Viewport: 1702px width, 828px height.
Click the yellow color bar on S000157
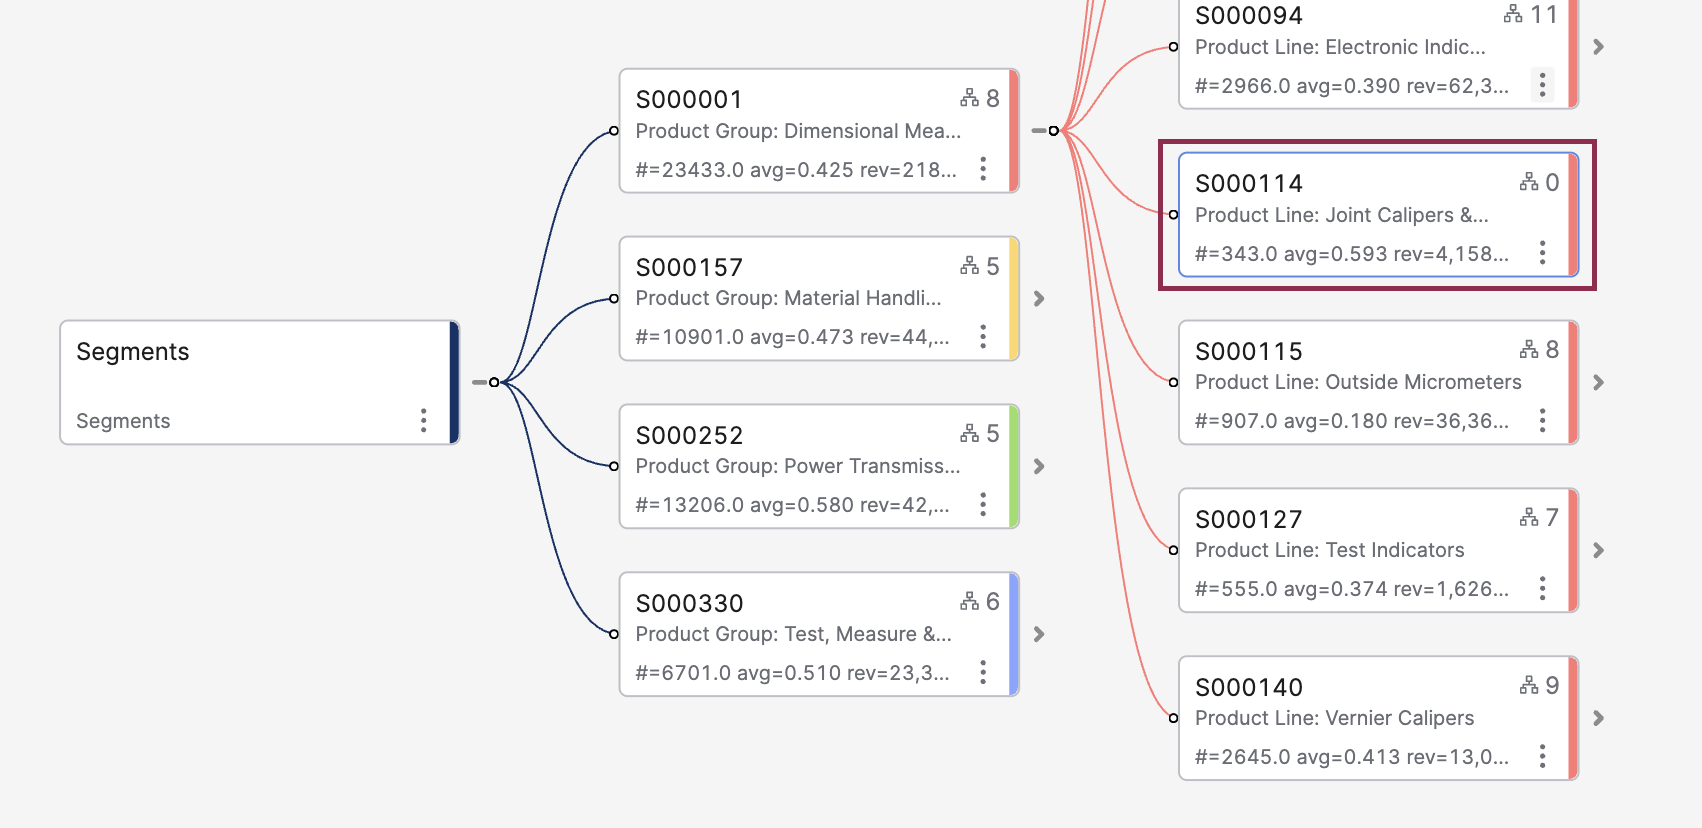[x=1014, y=298]
